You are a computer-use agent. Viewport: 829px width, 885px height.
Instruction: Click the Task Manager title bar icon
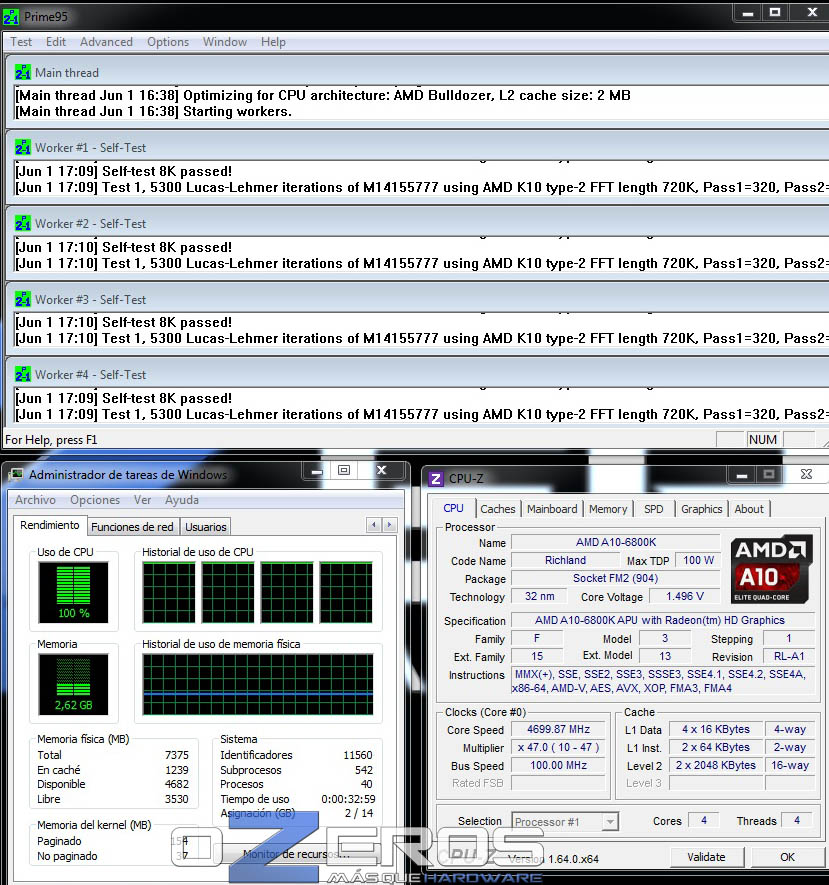[16, 475]
